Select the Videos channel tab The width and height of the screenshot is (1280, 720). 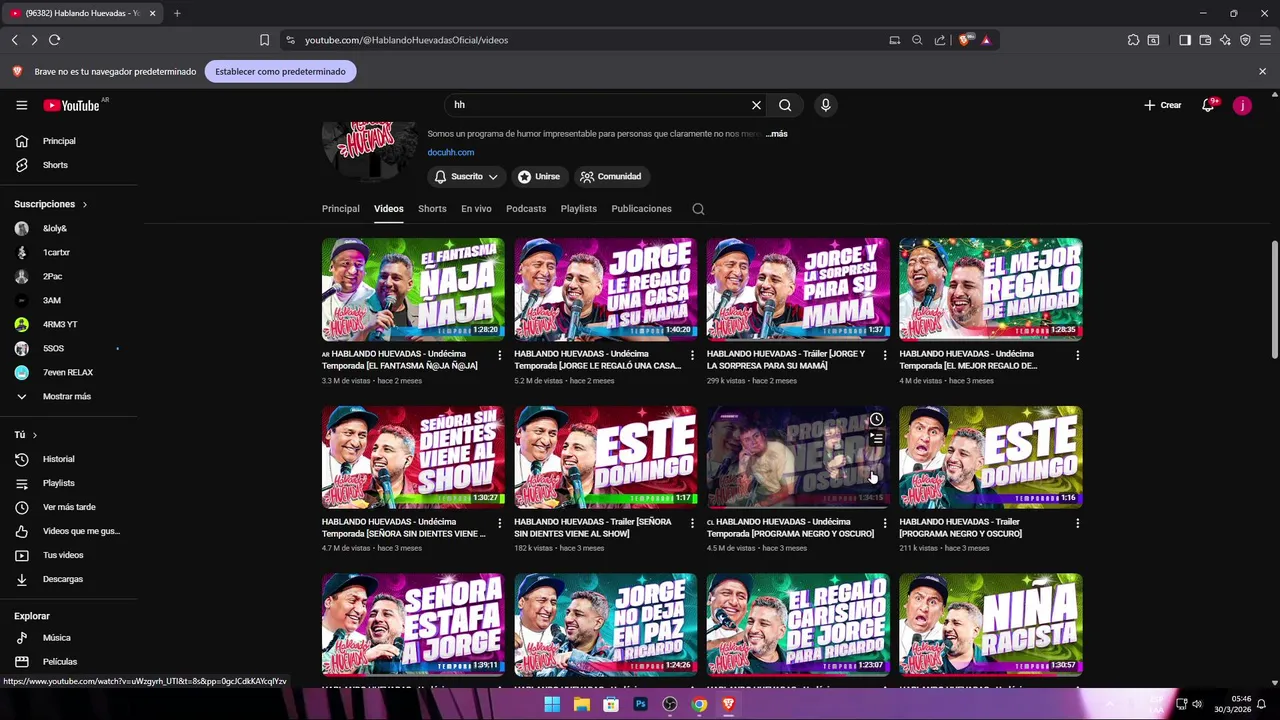click(389, 209)
